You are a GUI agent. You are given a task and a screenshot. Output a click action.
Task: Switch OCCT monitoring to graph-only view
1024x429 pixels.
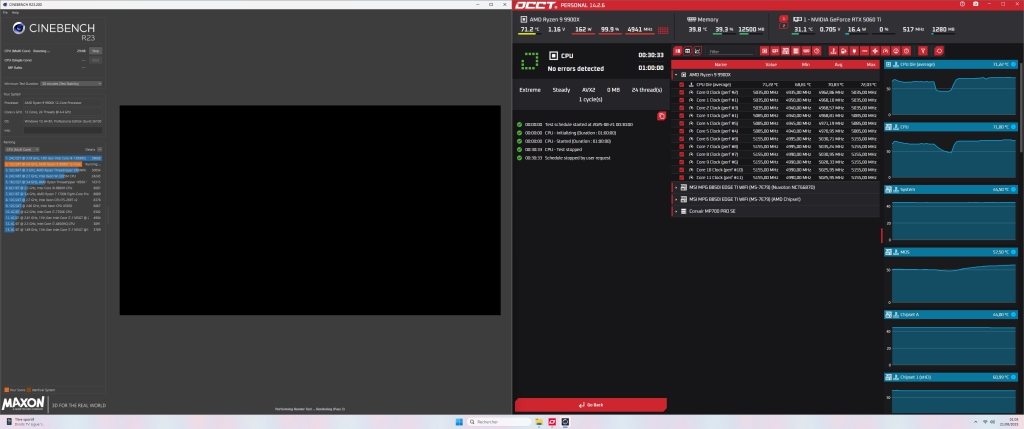pos(697,51)
